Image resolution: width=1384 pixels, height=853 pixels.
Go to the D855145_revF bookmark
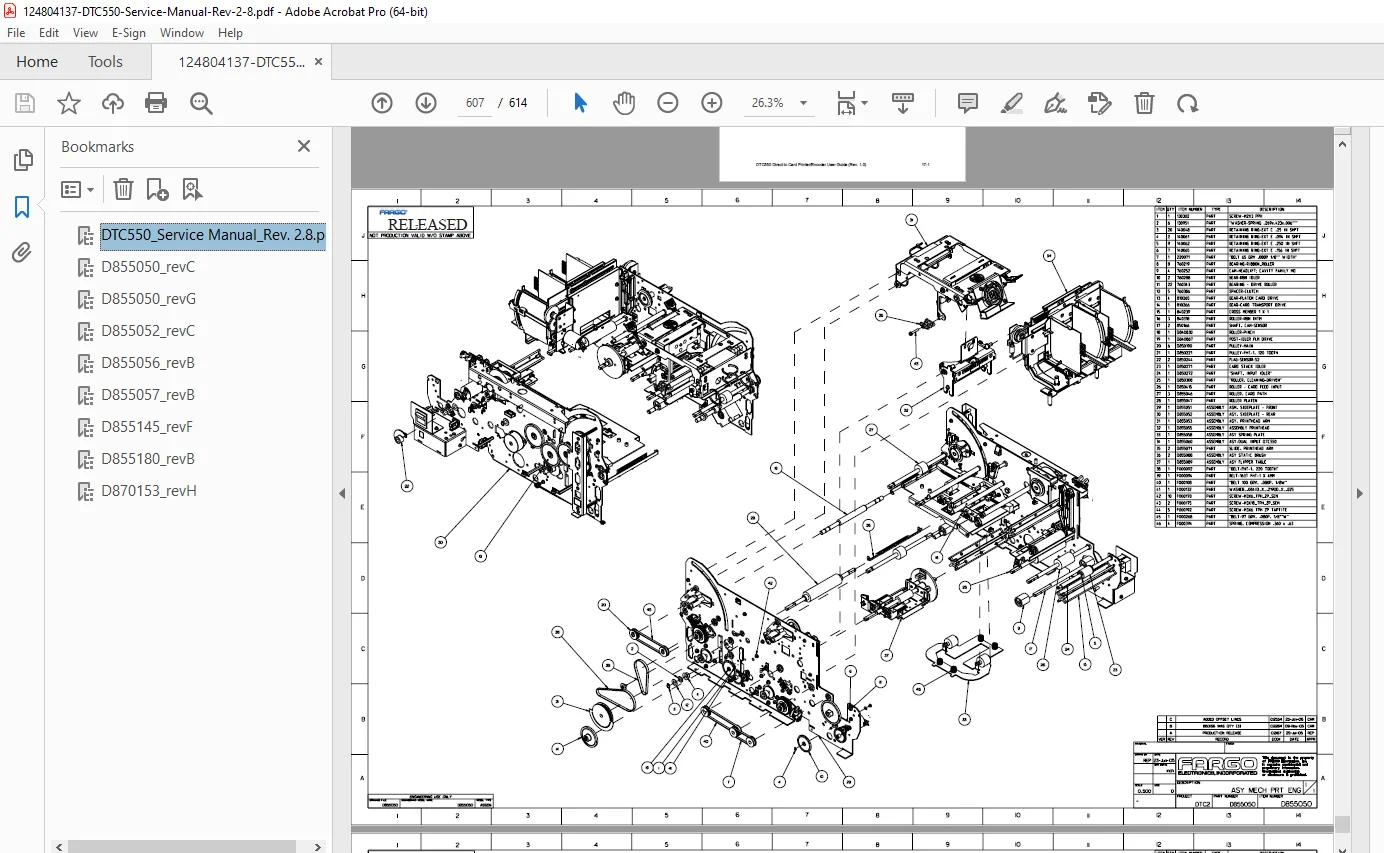[x=147, y=427]
